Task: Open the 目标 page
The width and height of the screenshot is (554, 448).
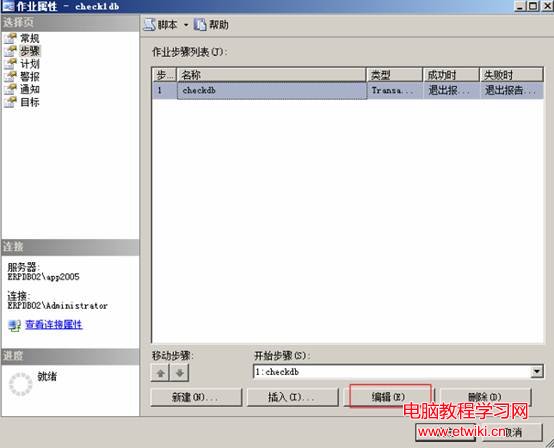Action: [30, 102]
